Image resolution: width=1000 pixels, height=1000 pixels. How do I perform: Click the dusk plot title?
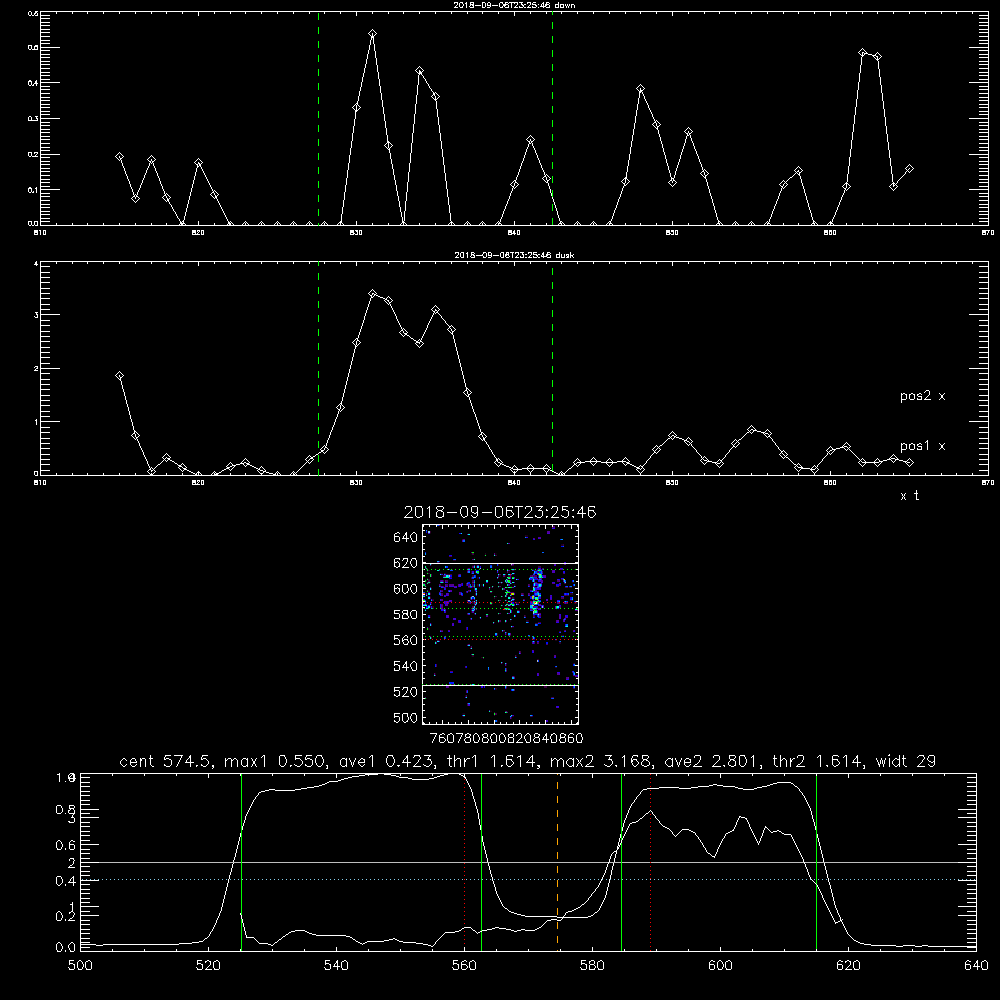[514, 255]
